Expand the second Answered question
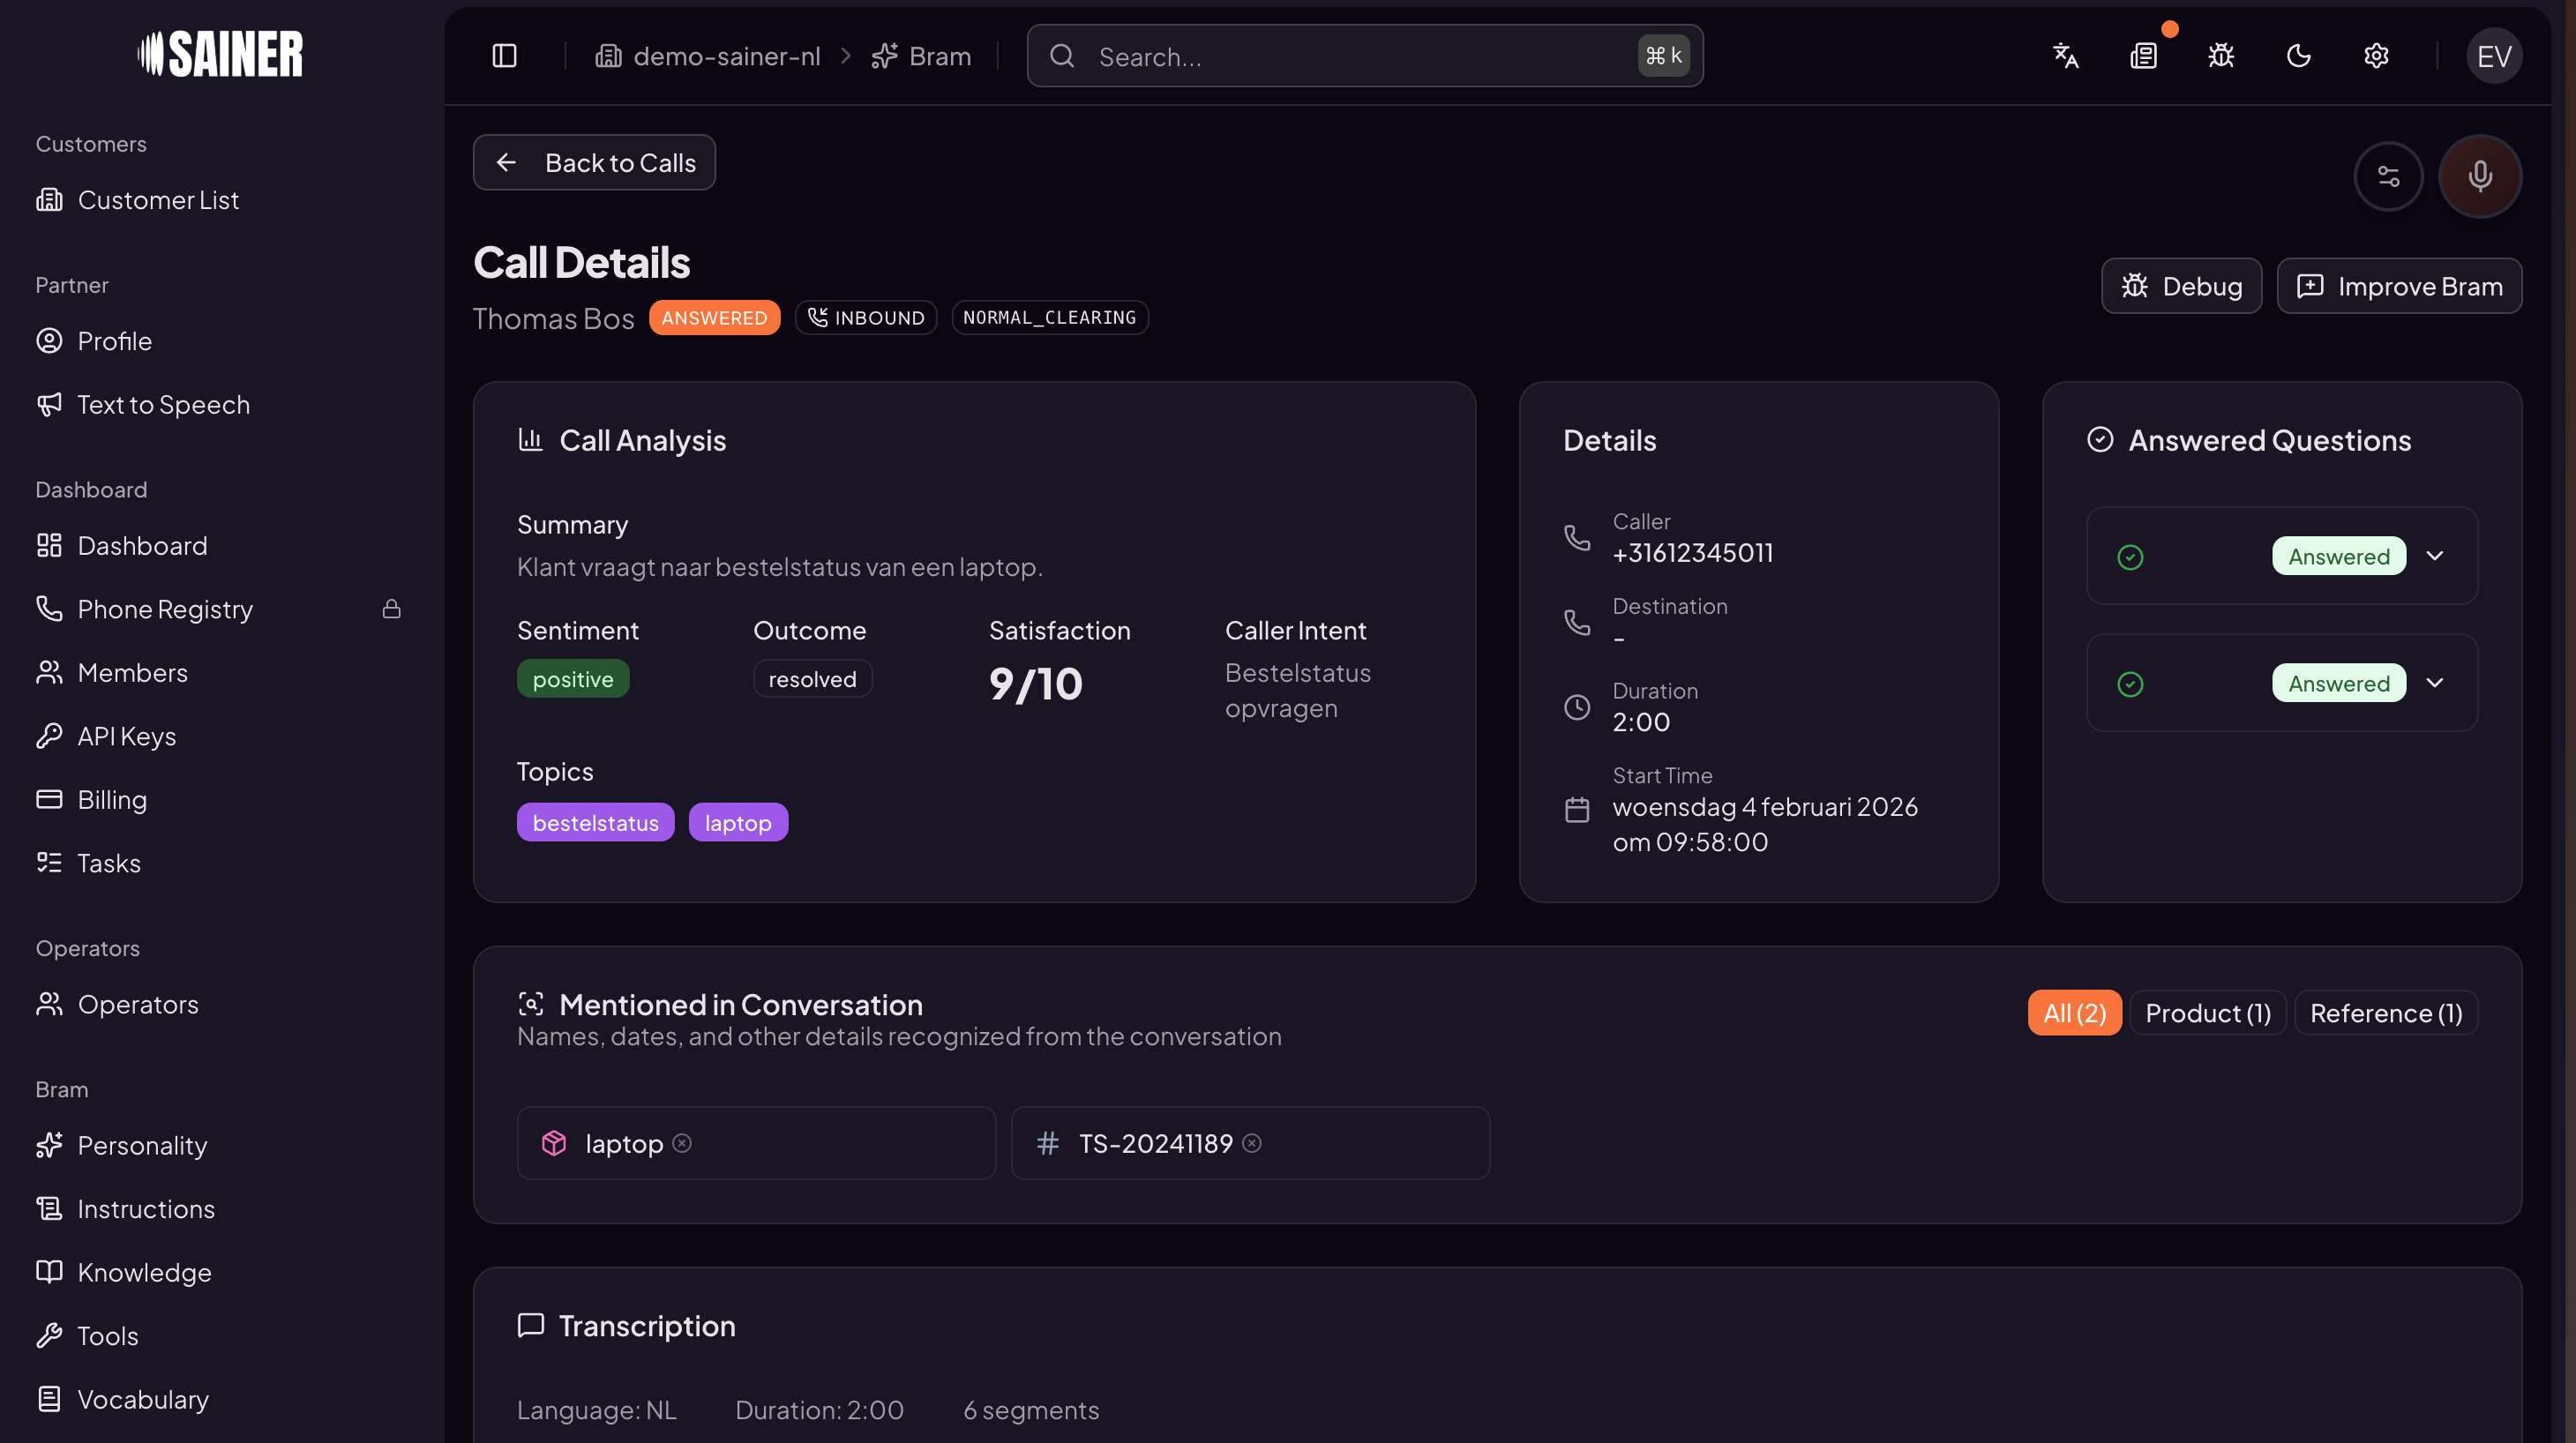Image resolution: width=2576 pixels, height=1443 pixels. pos(2434,683)
